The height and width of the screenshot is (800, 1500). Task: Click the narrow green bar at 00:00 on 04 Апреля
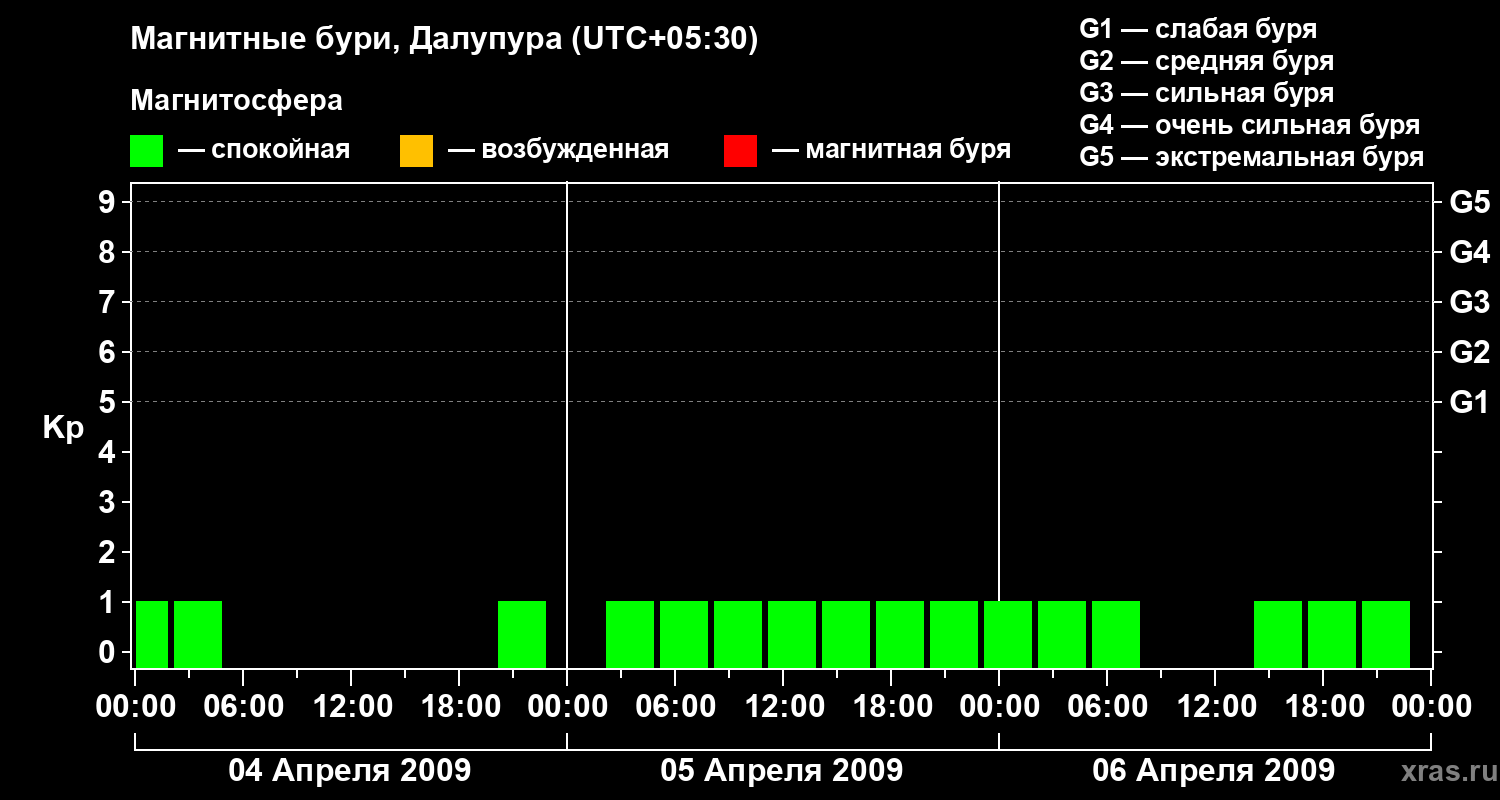(x=152, y=634)
